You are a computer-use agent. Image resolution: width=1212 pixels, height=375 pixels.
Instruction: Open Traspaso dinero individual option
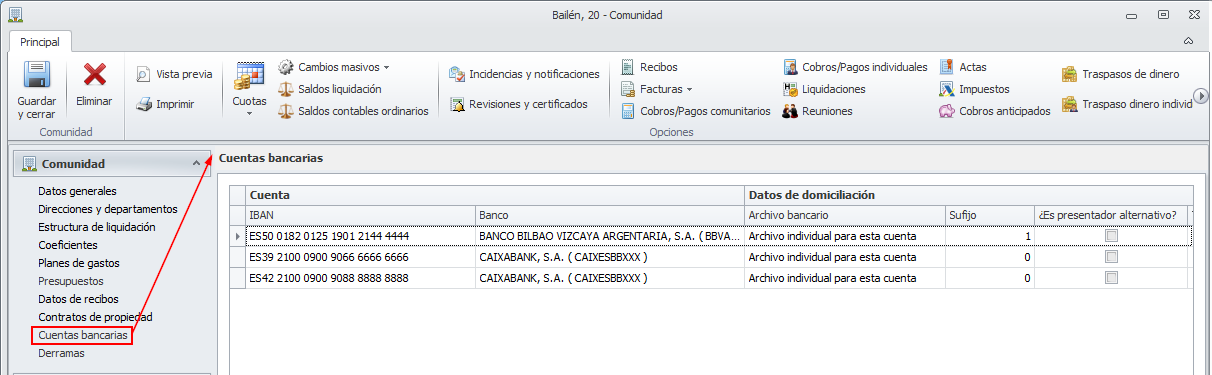(1128, 104)
